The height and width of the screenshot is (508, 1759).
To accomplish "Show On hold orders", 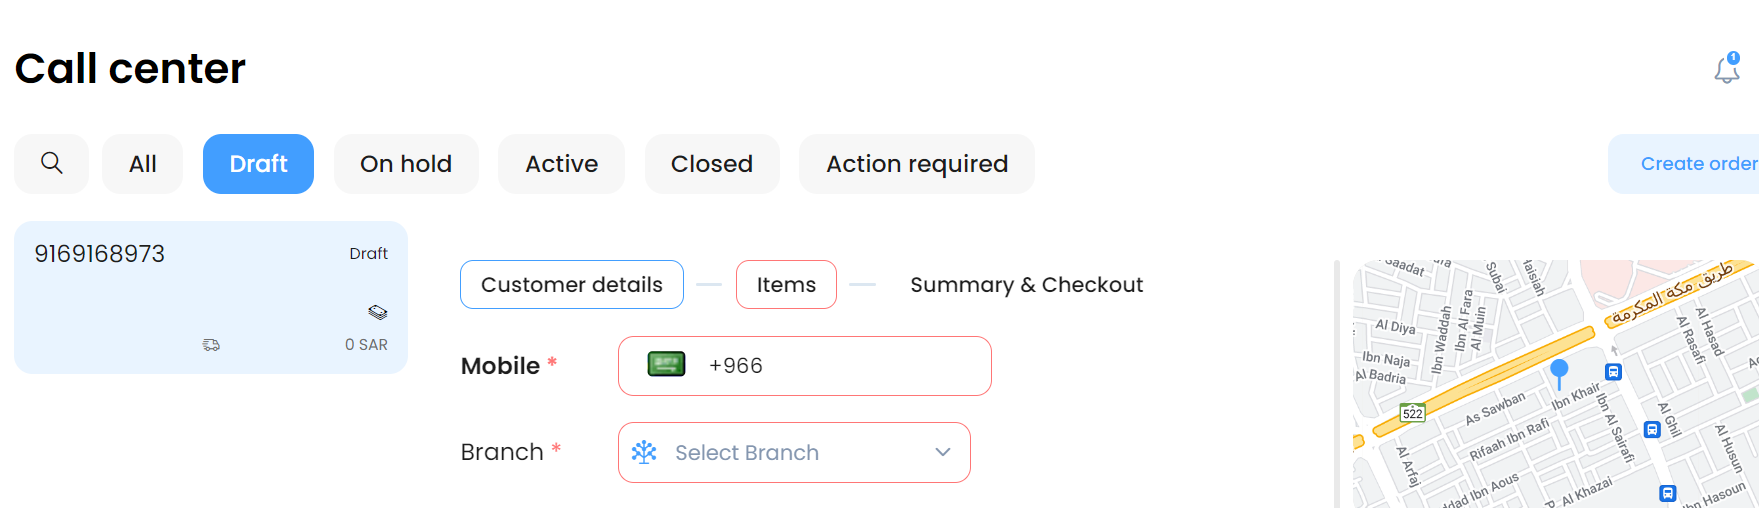I will click(x=406, y=164).
